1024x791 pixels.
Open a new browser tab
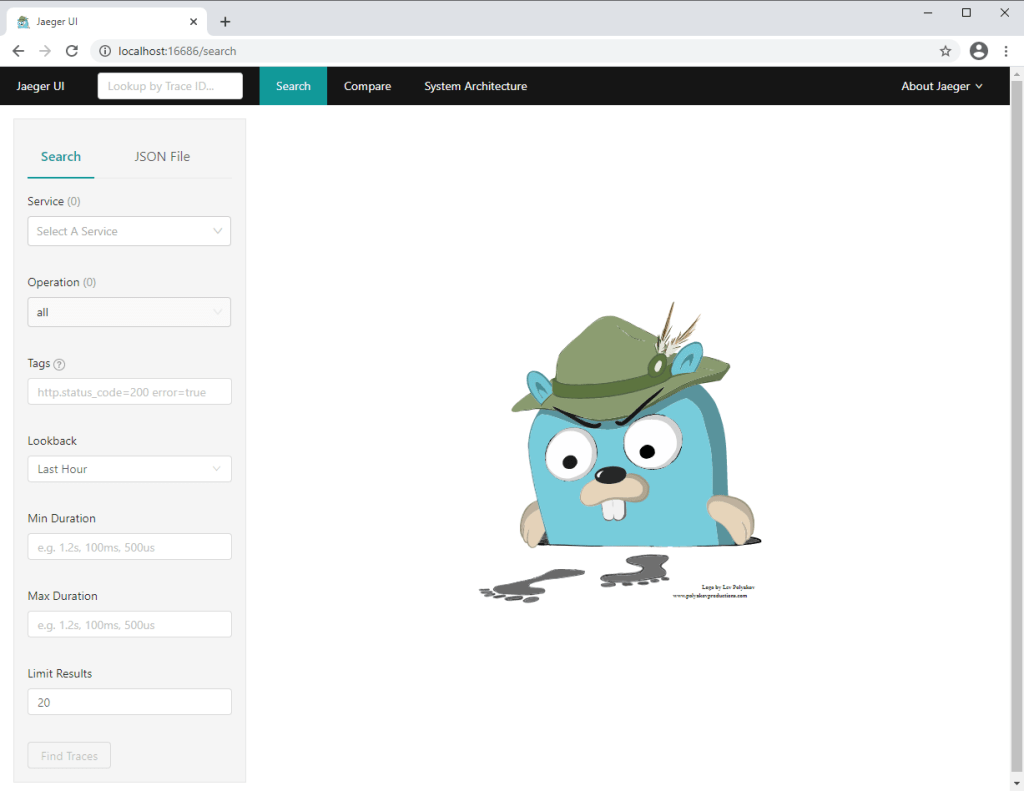point(225,21)
